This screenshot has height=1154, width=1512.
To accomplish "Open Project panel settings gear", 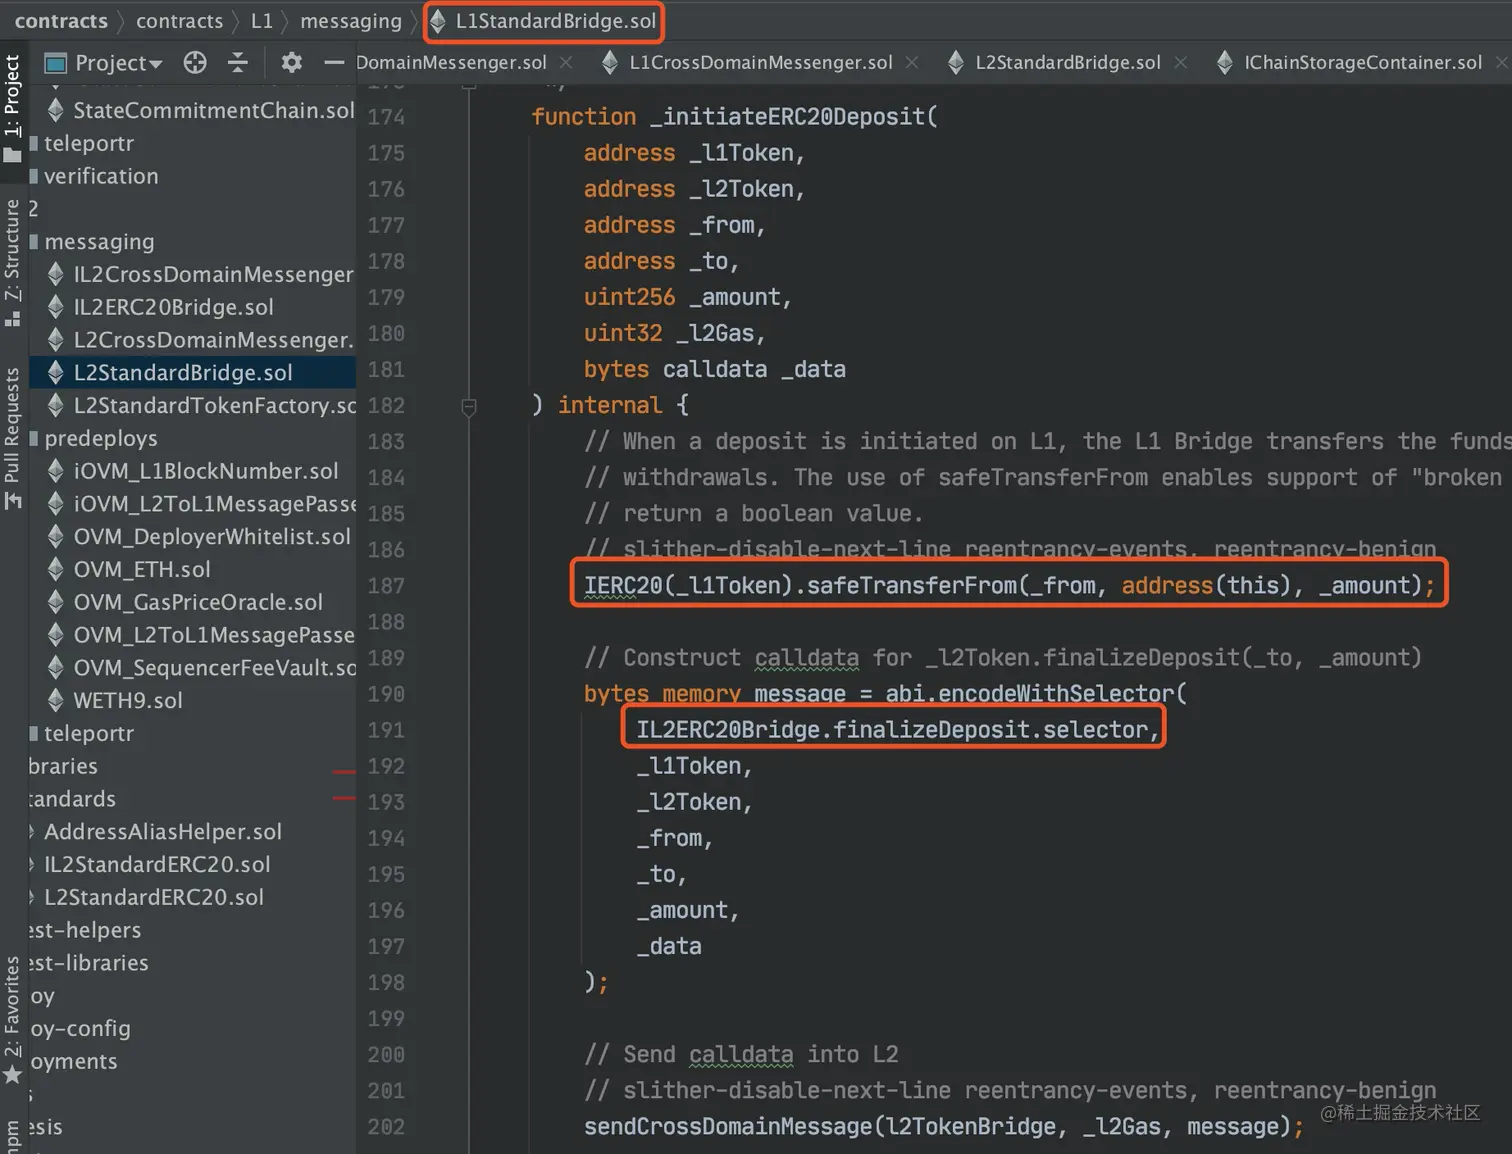I will pos(291,63).
